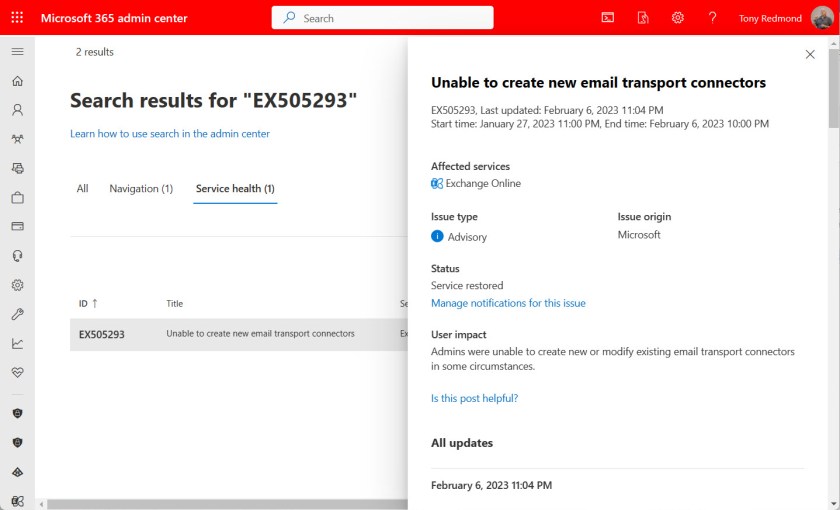Image resolution: width=840 pixels, height=510 pixels.
Task: Go to Home in sidebar
Action: pos(17,81)
